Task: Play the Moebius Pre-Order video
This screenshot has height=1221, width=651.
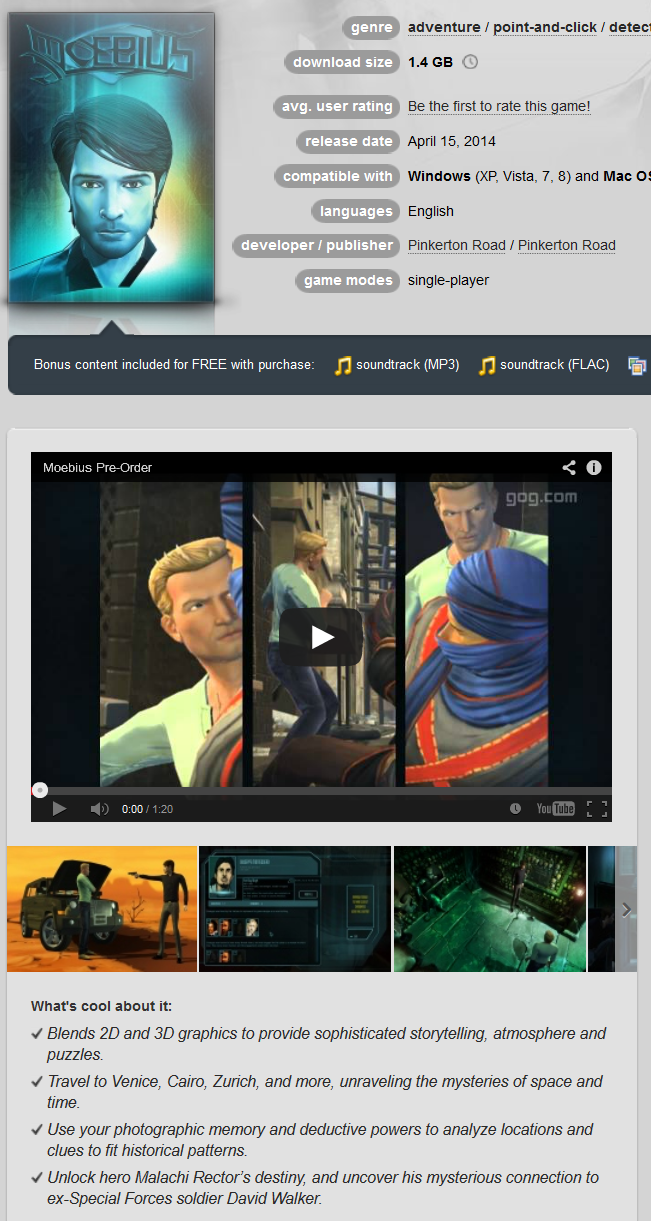Action: (x=321, y=636)
